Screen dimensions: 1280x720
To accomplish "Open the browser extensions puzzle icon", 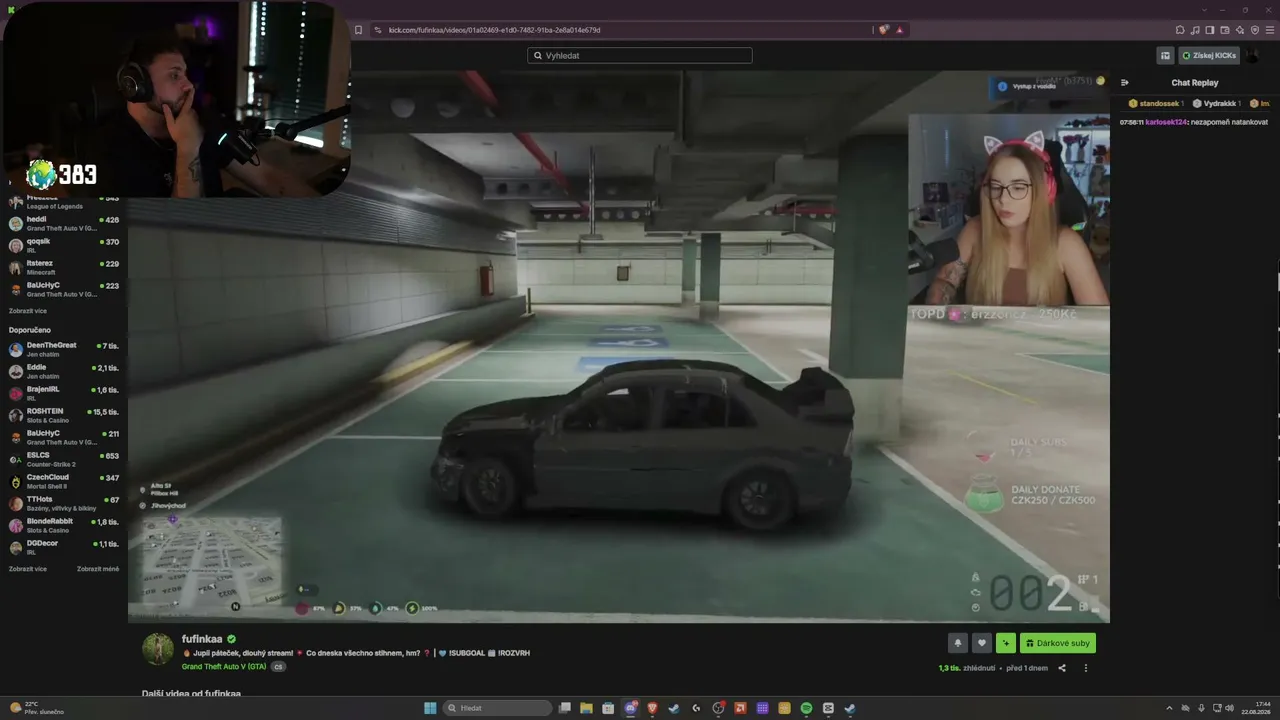I will point(1180,30).
